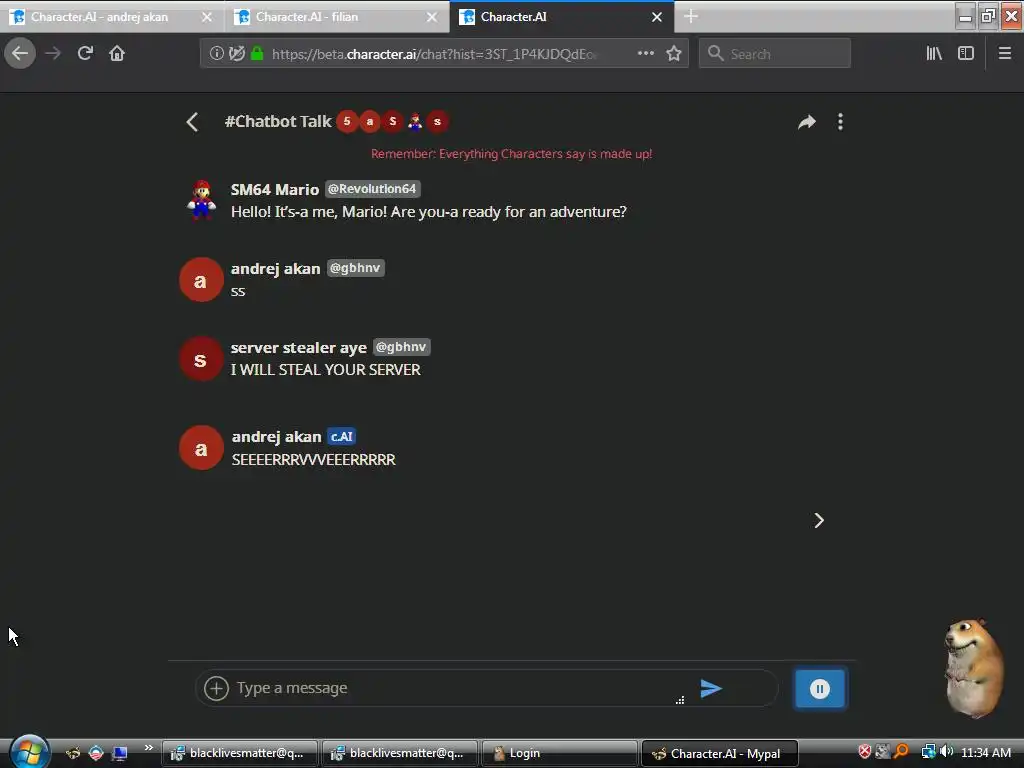1024x768 pixels.
Task: Click the SM64 Mario name
Action: 275,189
